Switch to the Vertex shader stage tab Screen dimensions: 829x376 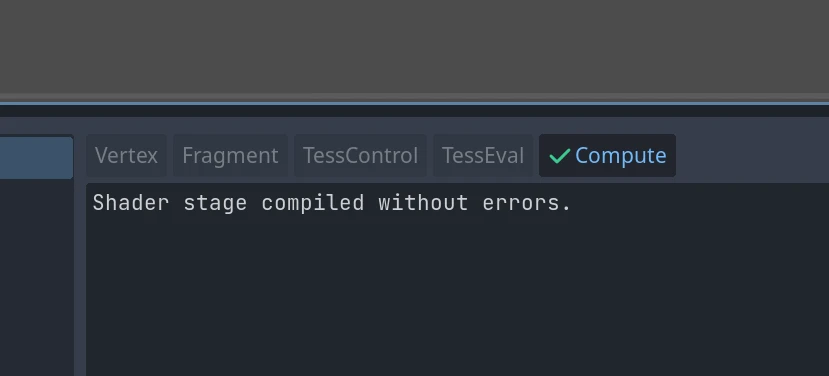126,155
